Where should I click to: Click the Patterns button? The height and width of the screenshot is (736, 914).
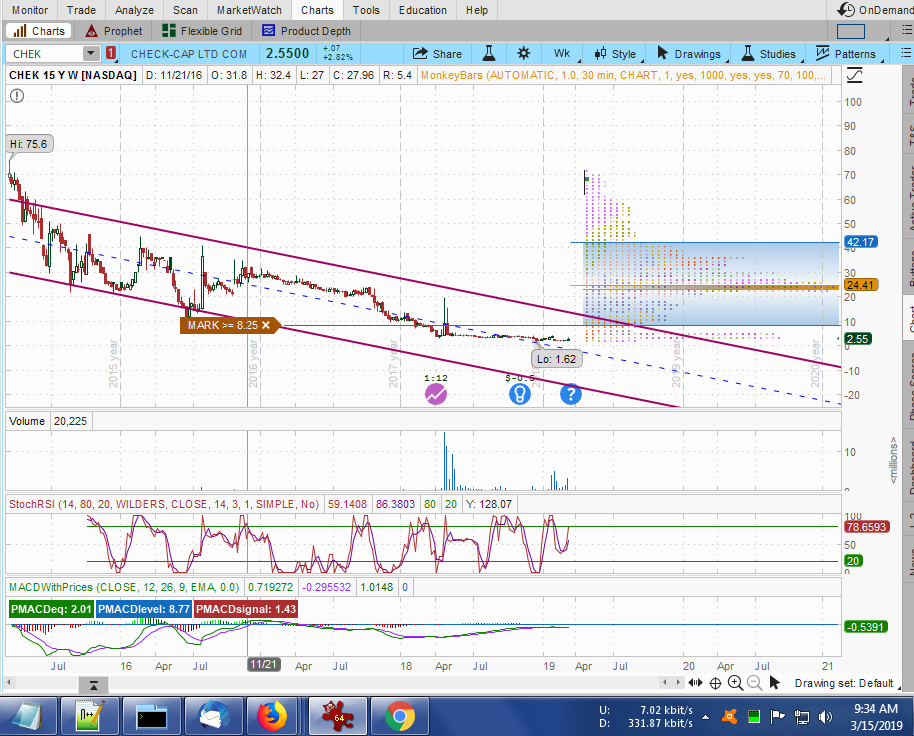click(x=845, y=53)
